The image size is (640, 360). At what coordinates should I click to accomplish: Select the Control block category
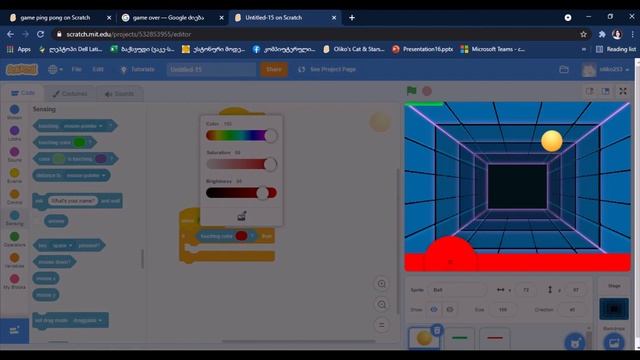coord(14,197)
